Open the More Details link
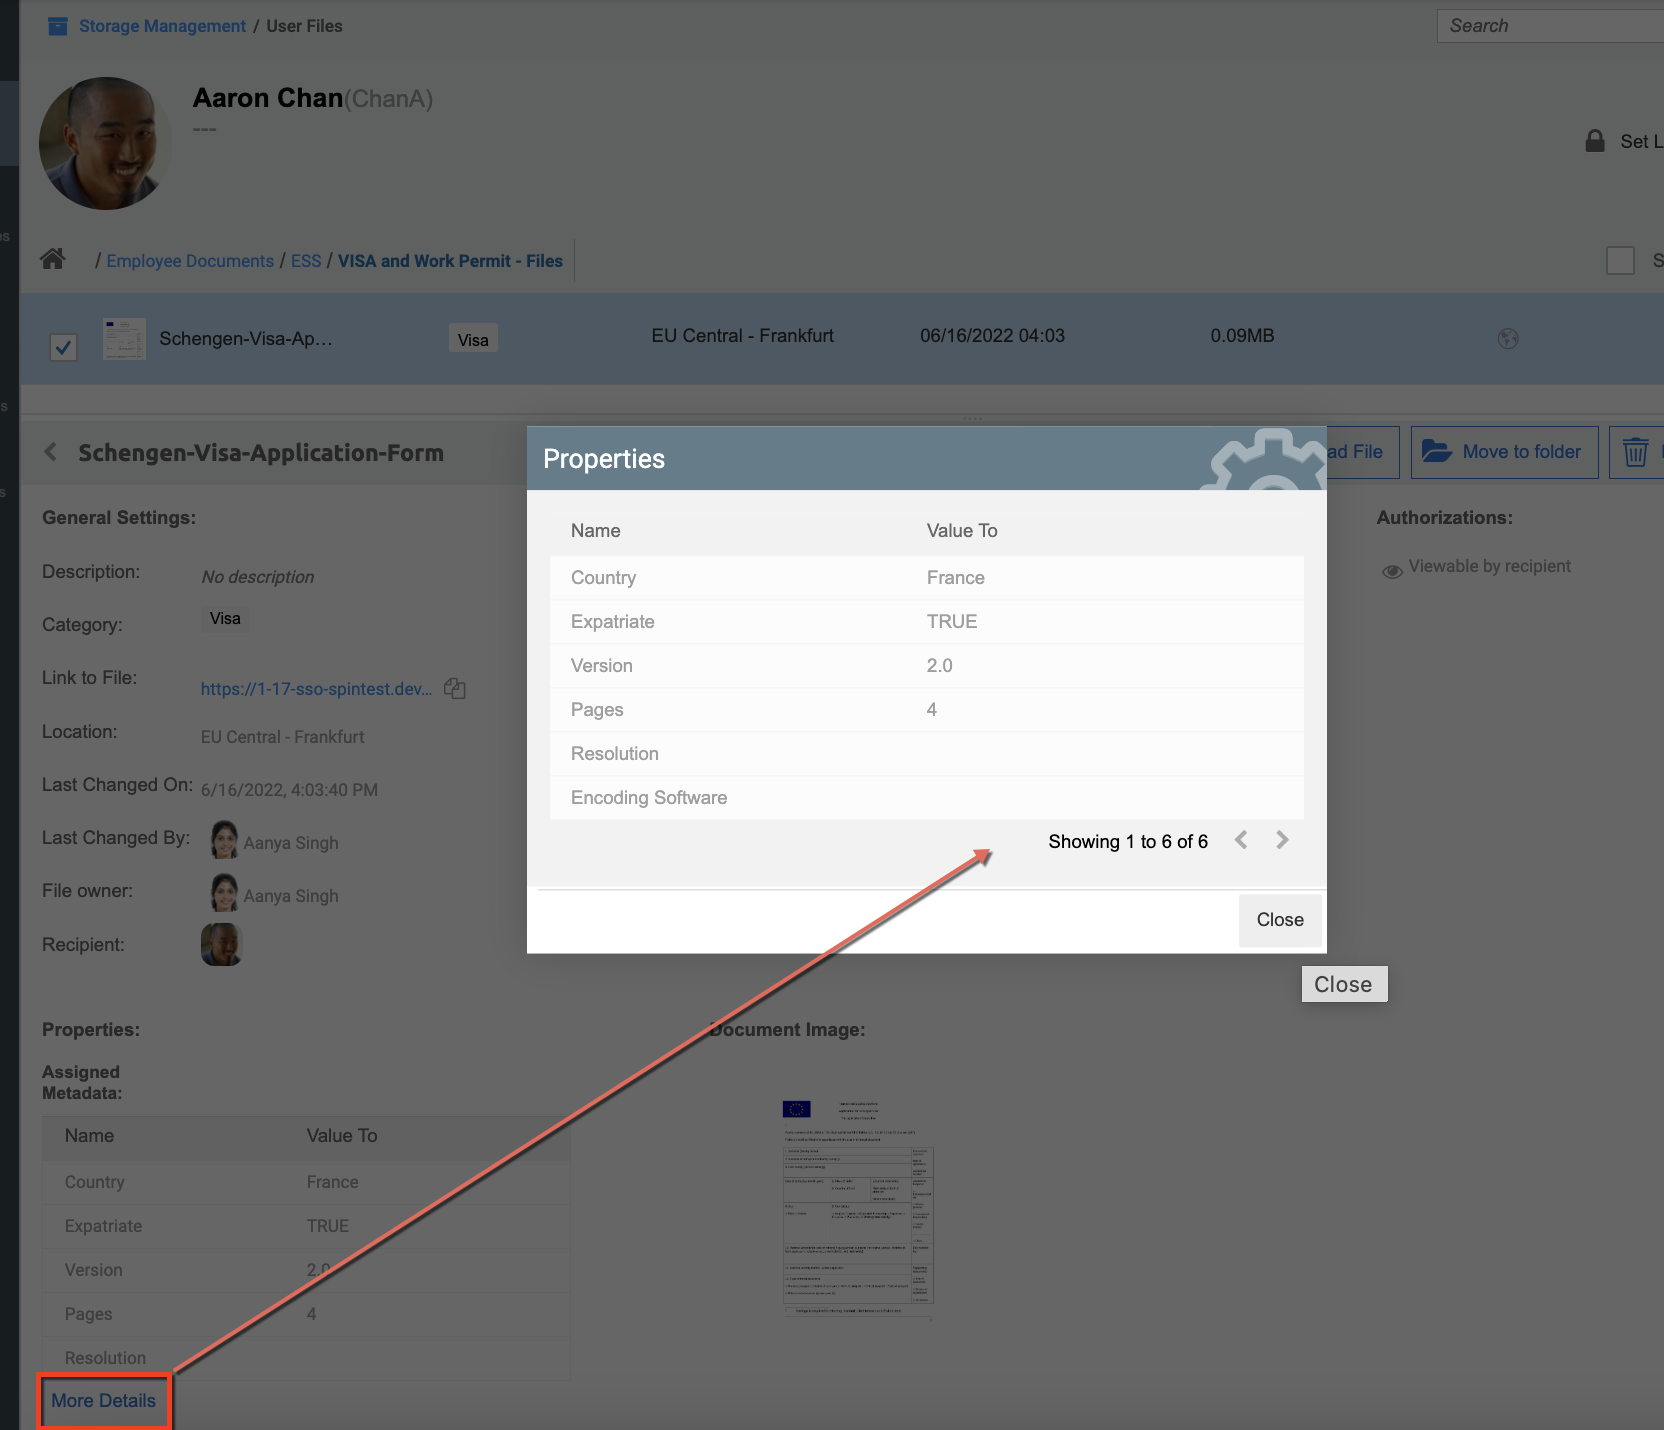The image size is (1664, 1430). (104, 1401)
